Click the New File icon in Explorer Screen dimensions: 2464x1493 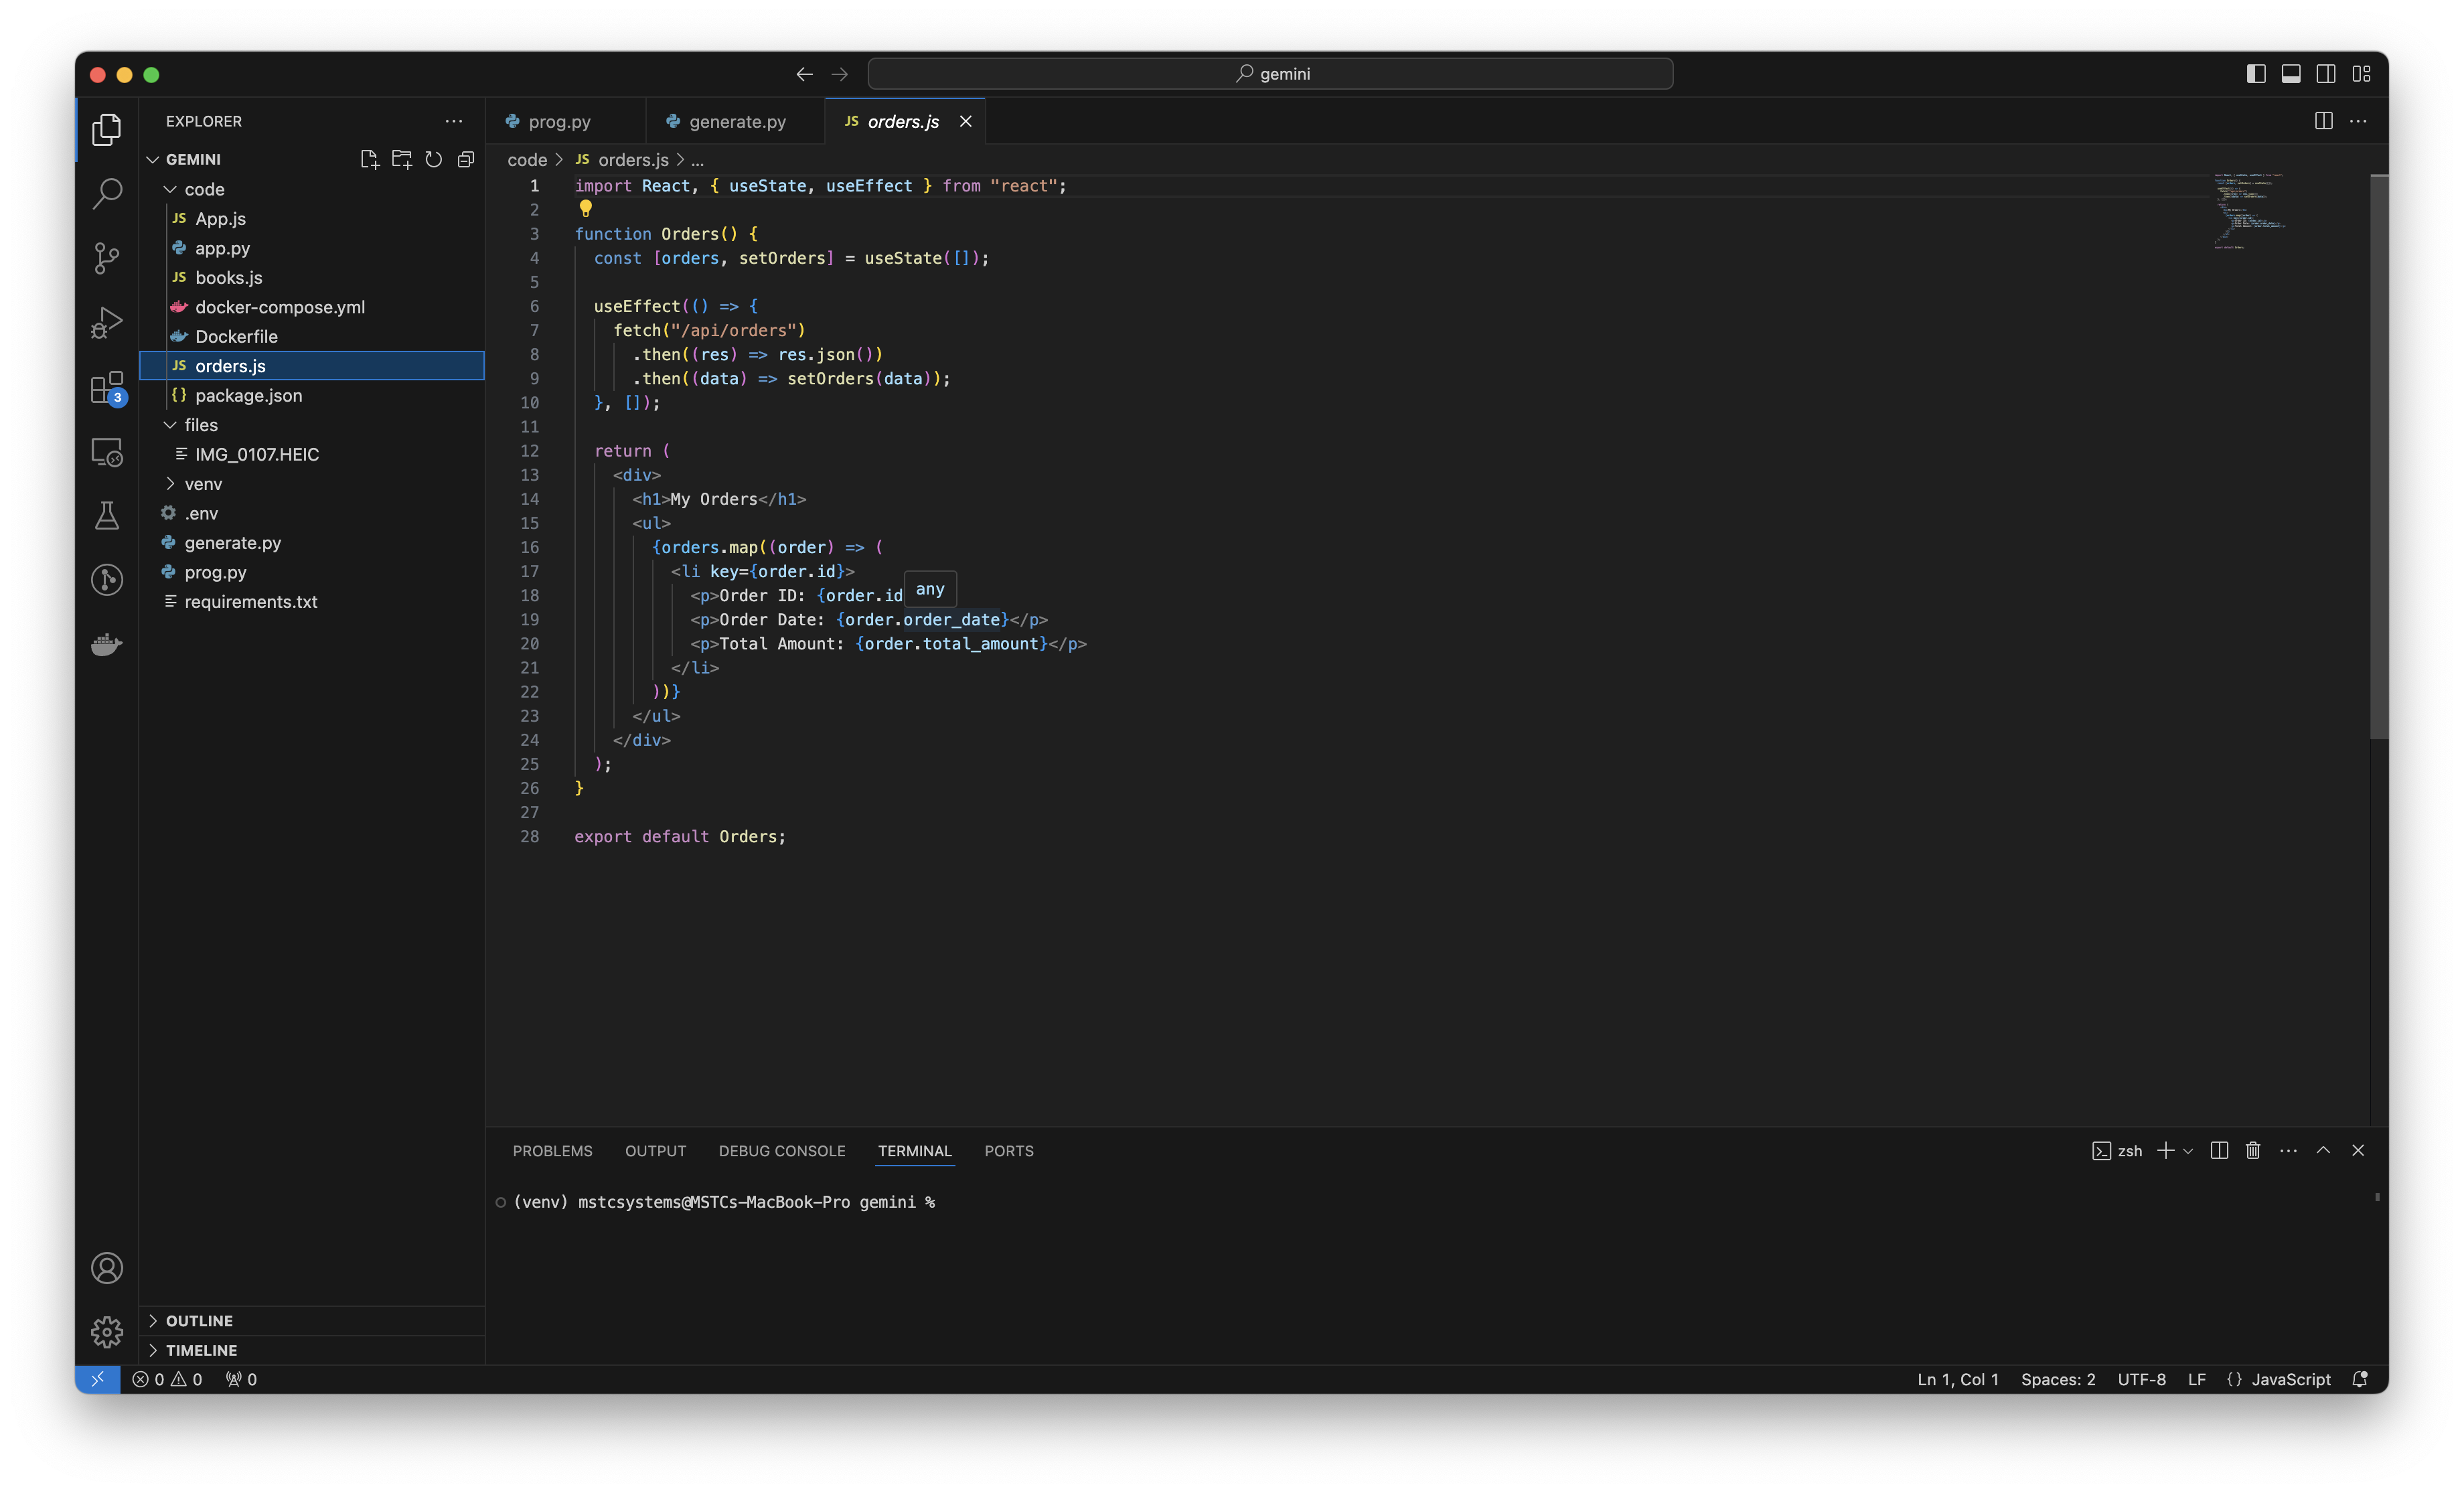(x=369, y=159)
